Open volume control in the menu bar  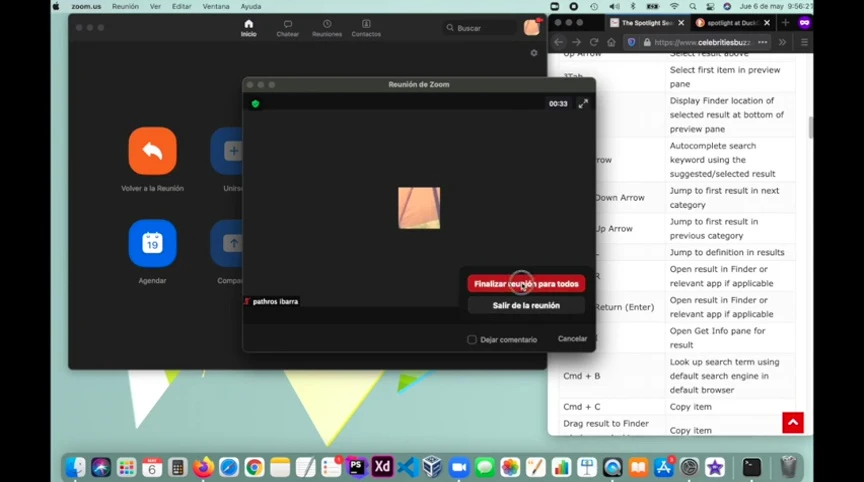point(614,7)
